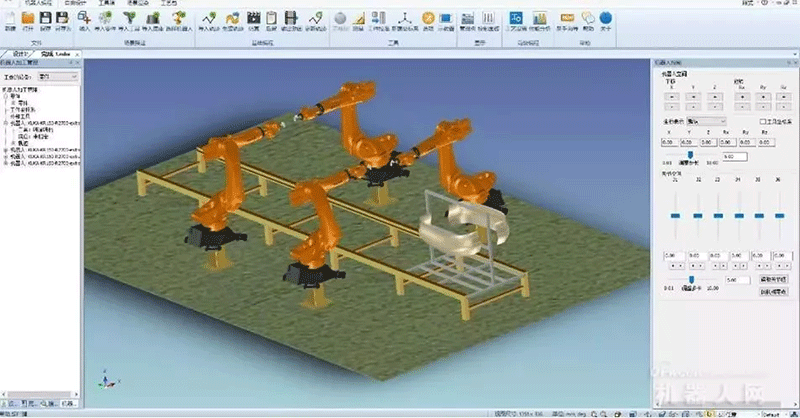The width and height of the screenshot is (800, 418).
Task: Toggle the tool coordinate system checkbox
Action: 764,122
